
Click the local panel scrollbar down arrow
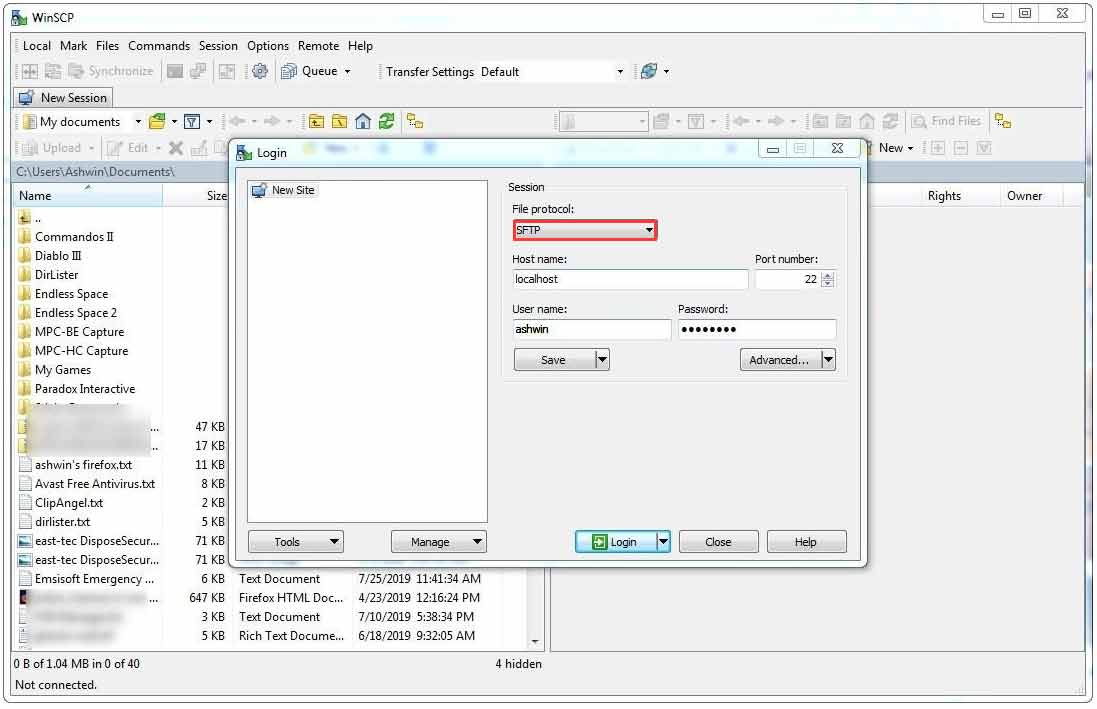coord(535,643)
